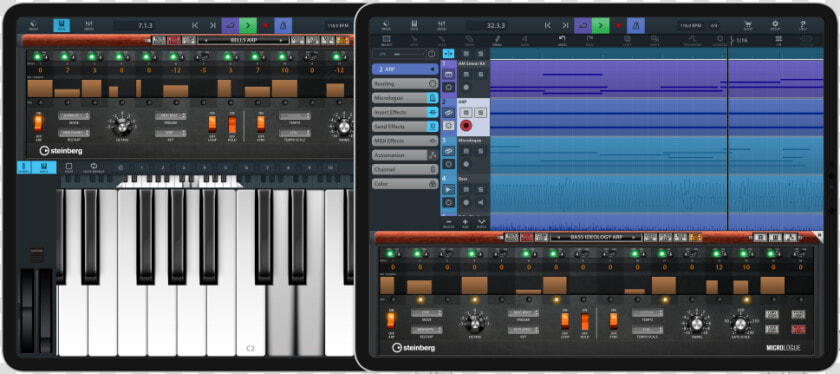Open Media on the right iPad toolbar
The width and height of the screenshot is (840, 374).
(x=387, y=25)
